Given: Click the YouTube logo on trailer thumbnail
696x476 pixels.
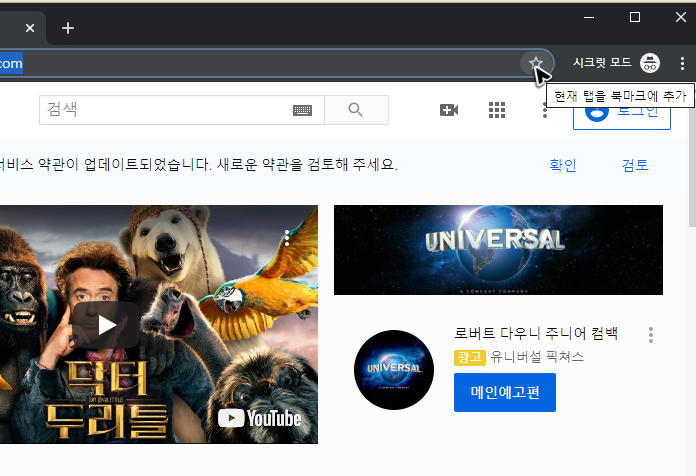Looking at the screenshot, I should click(260, 418).
